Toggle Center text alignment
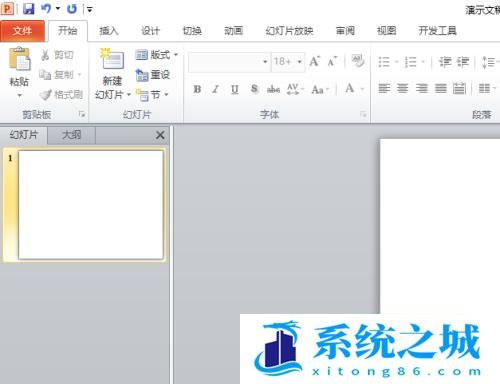This screenshot has width=500, height=384. pos(403,88)
